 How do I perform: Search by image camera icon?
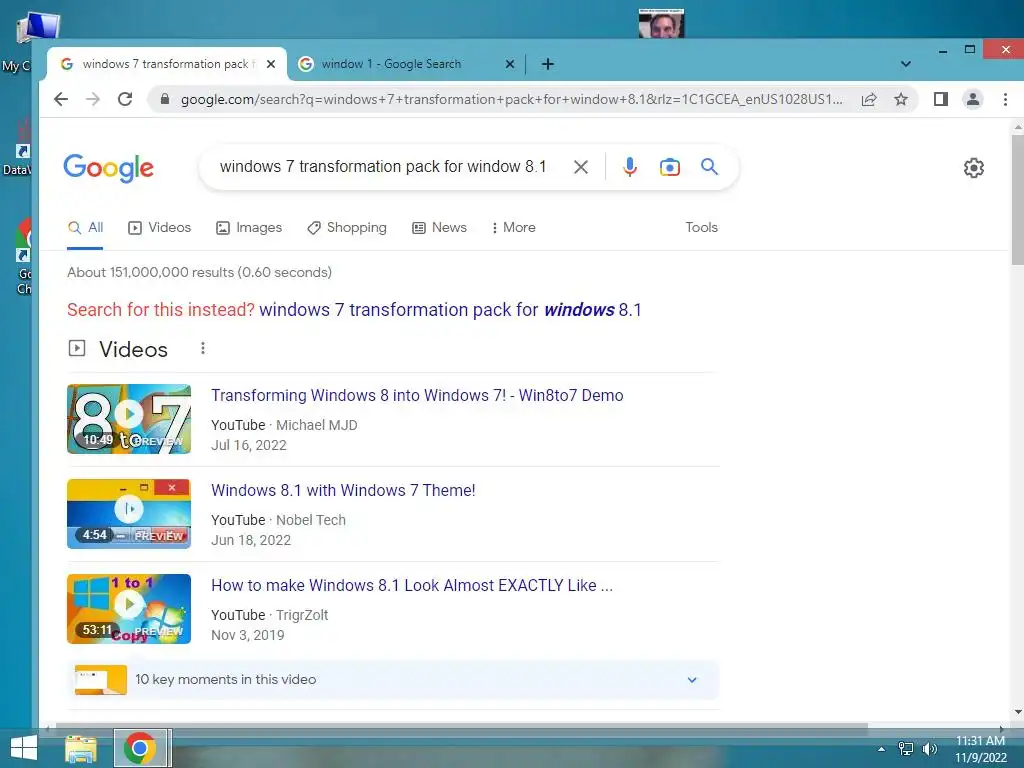669,167
